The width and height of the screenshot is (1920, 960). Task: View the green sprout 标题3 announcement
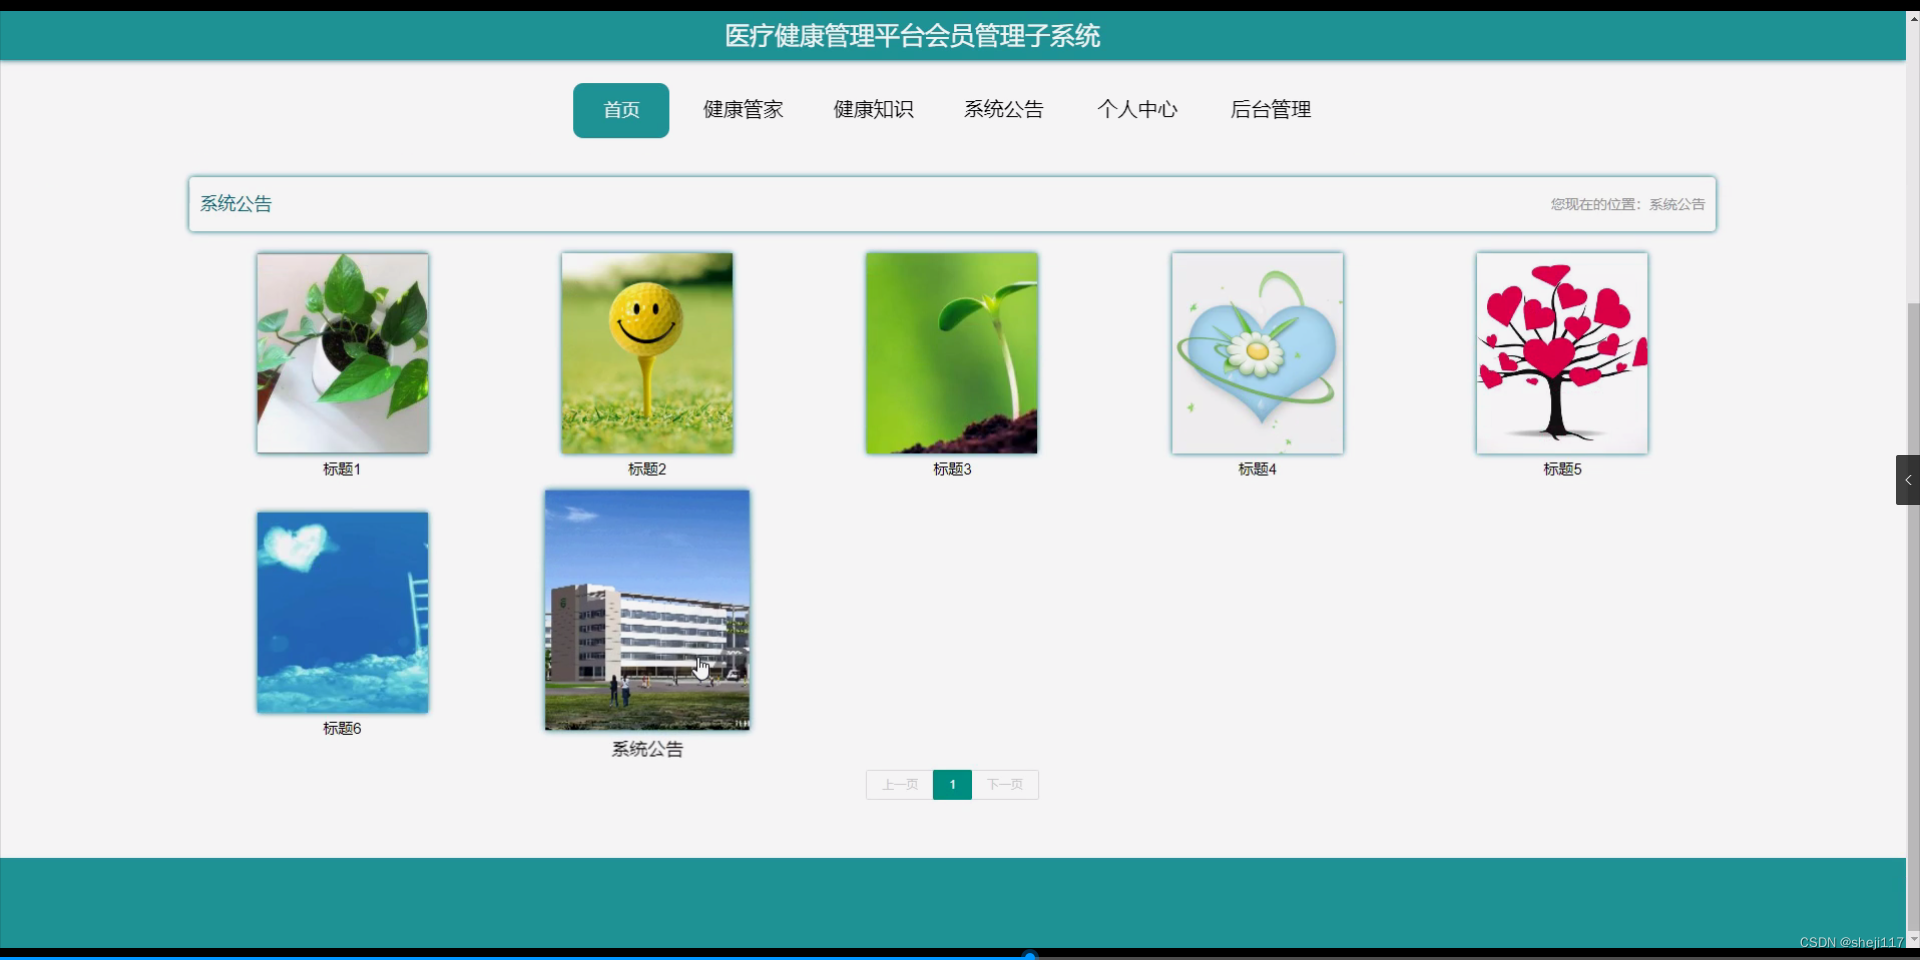tap(951, 353)
